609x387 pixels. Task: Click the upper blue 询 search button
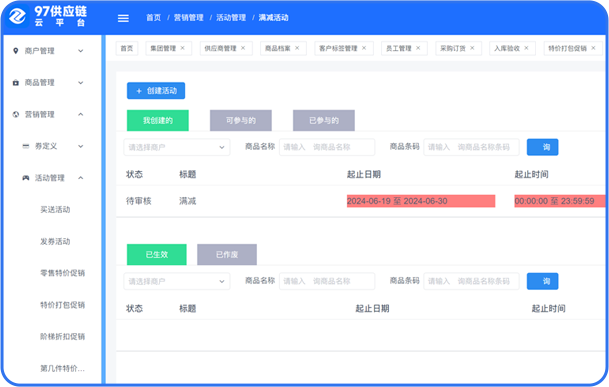point(543,147)
